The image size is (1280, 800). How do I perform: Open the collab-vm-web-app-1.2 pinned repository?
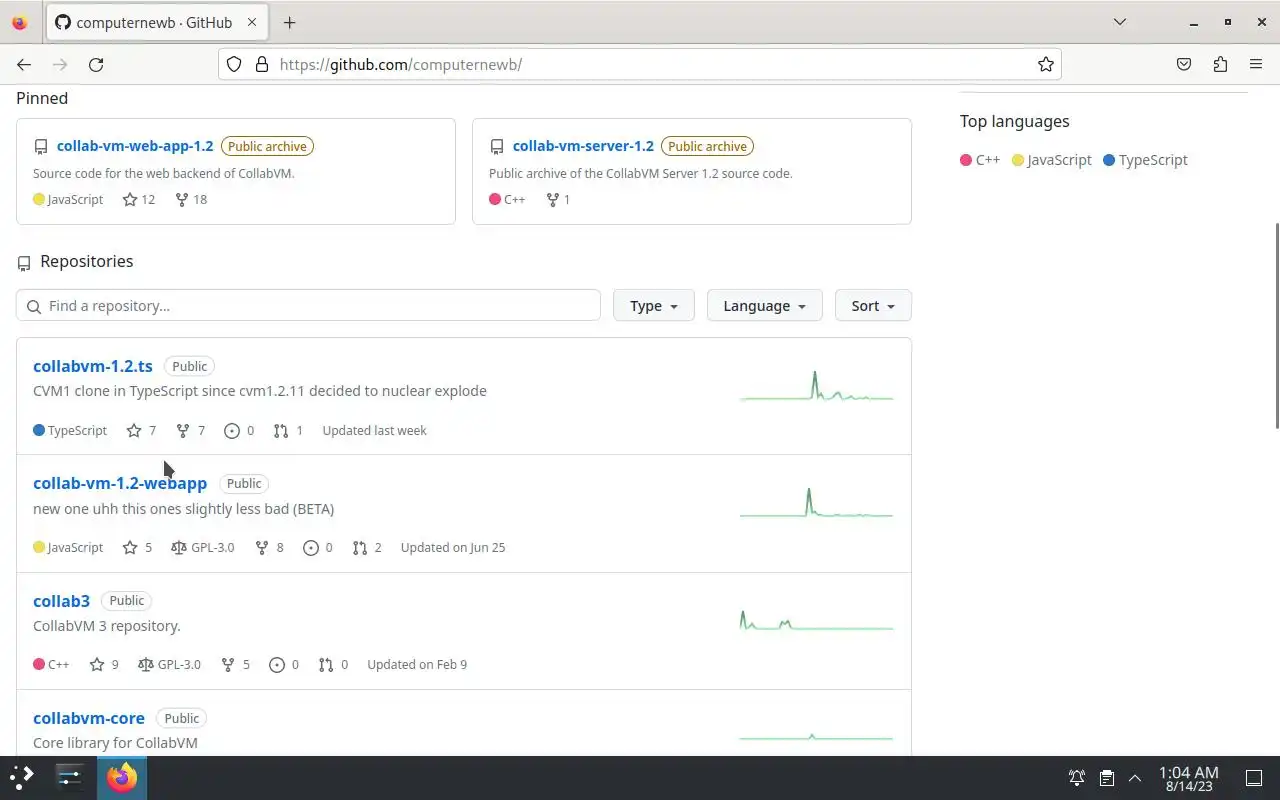(135, 146)
